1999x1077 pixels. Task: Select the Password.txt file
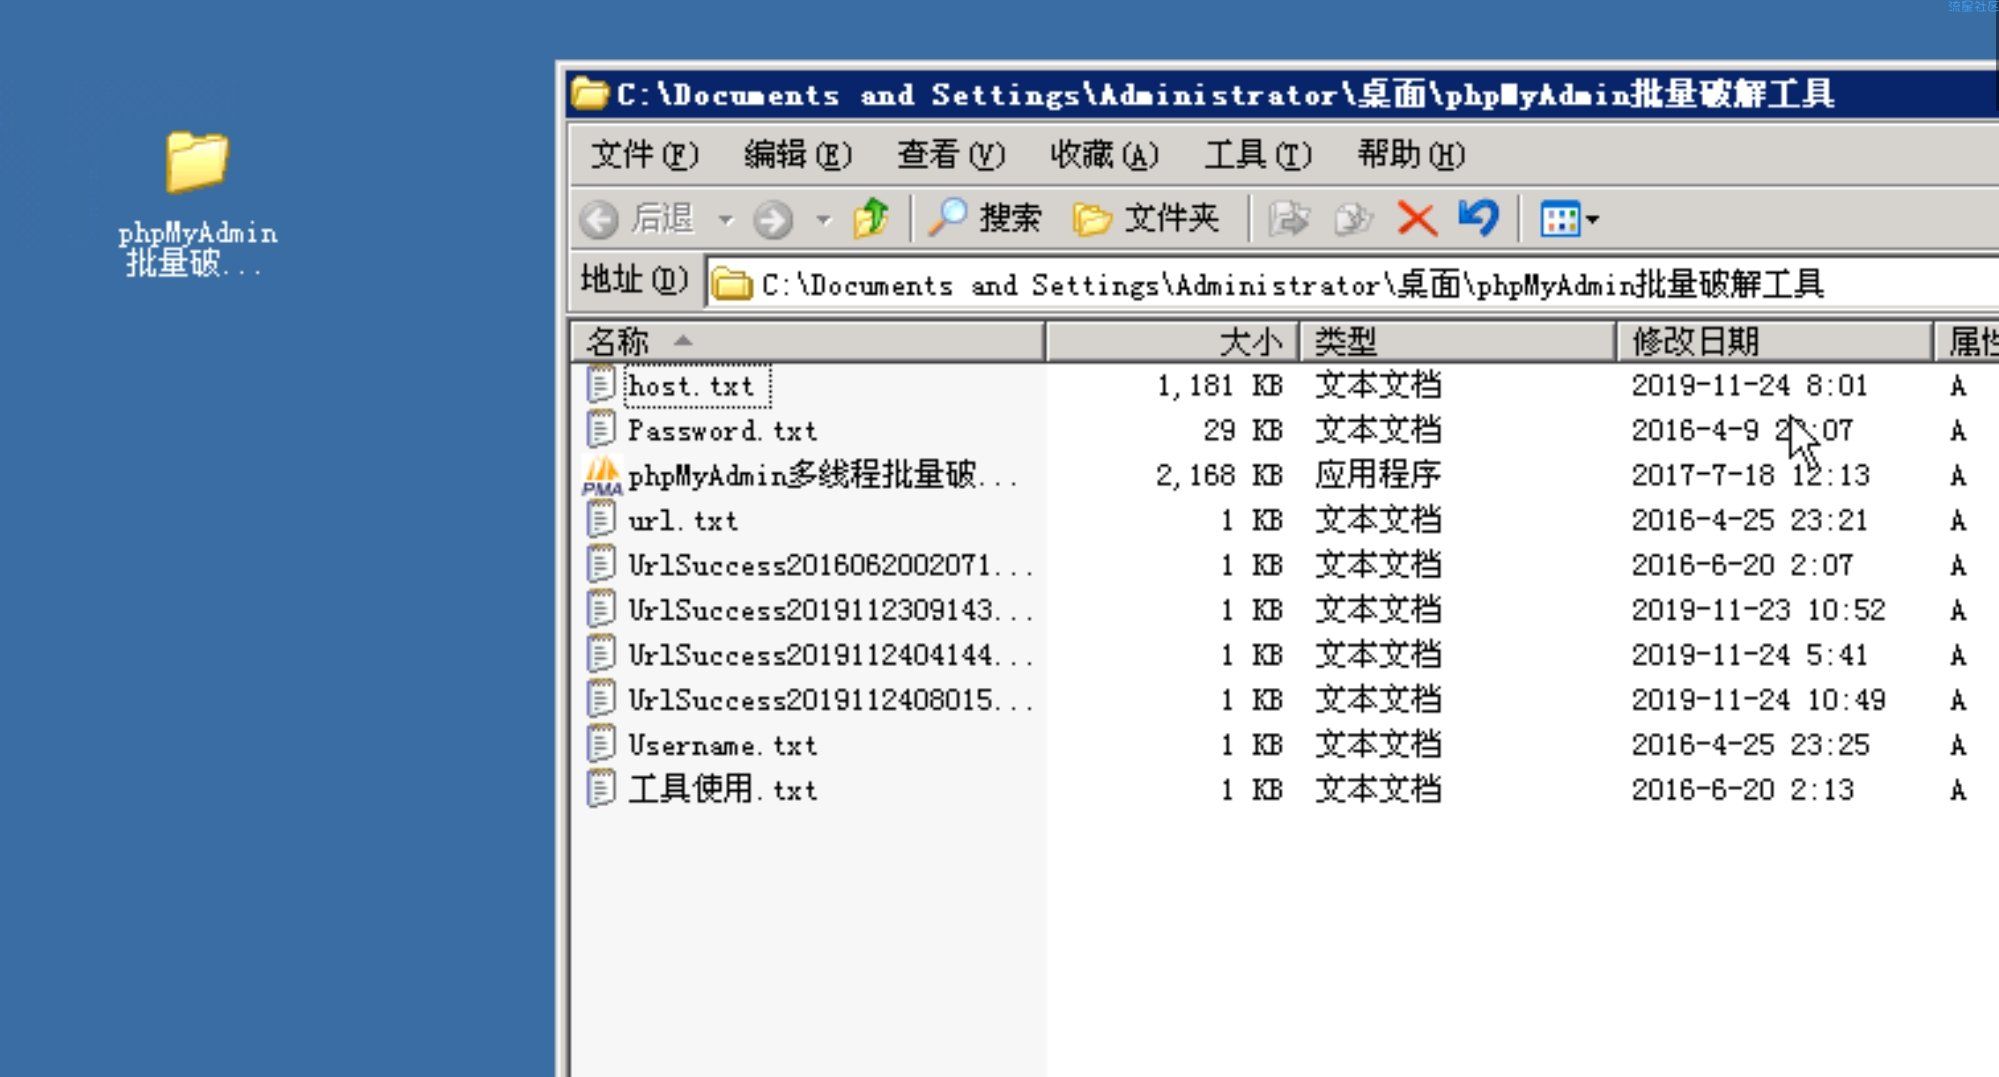(722, 431)
